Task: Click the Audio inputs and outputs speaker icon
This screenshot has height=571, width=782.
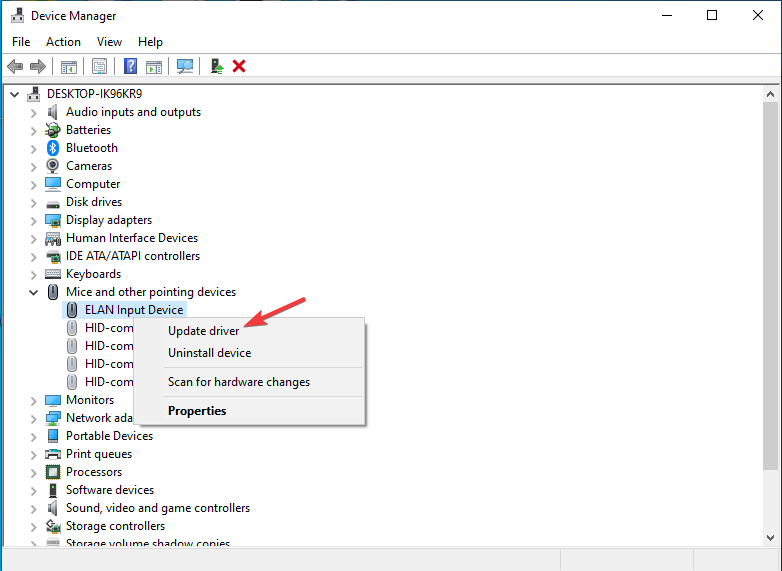Action: click(52, 112)
